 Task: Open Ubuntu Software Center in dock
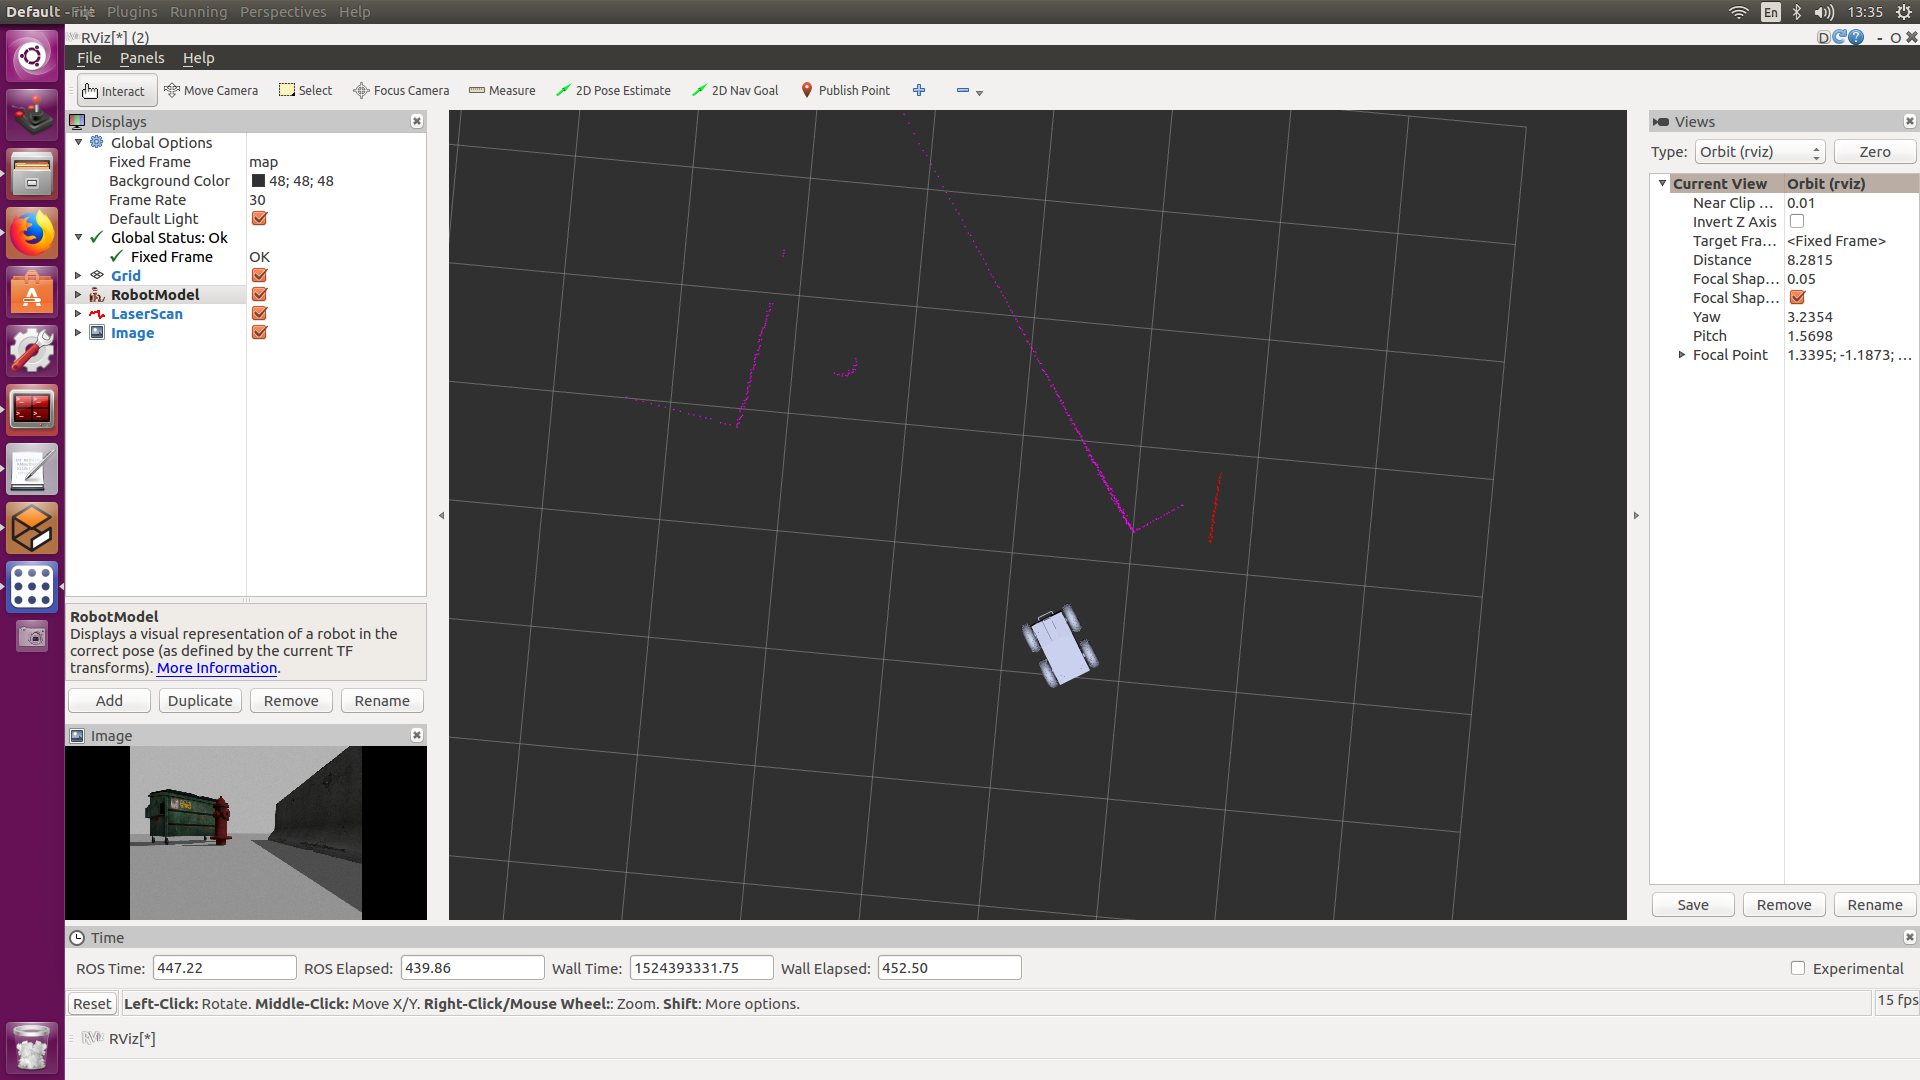coord(32,292)
